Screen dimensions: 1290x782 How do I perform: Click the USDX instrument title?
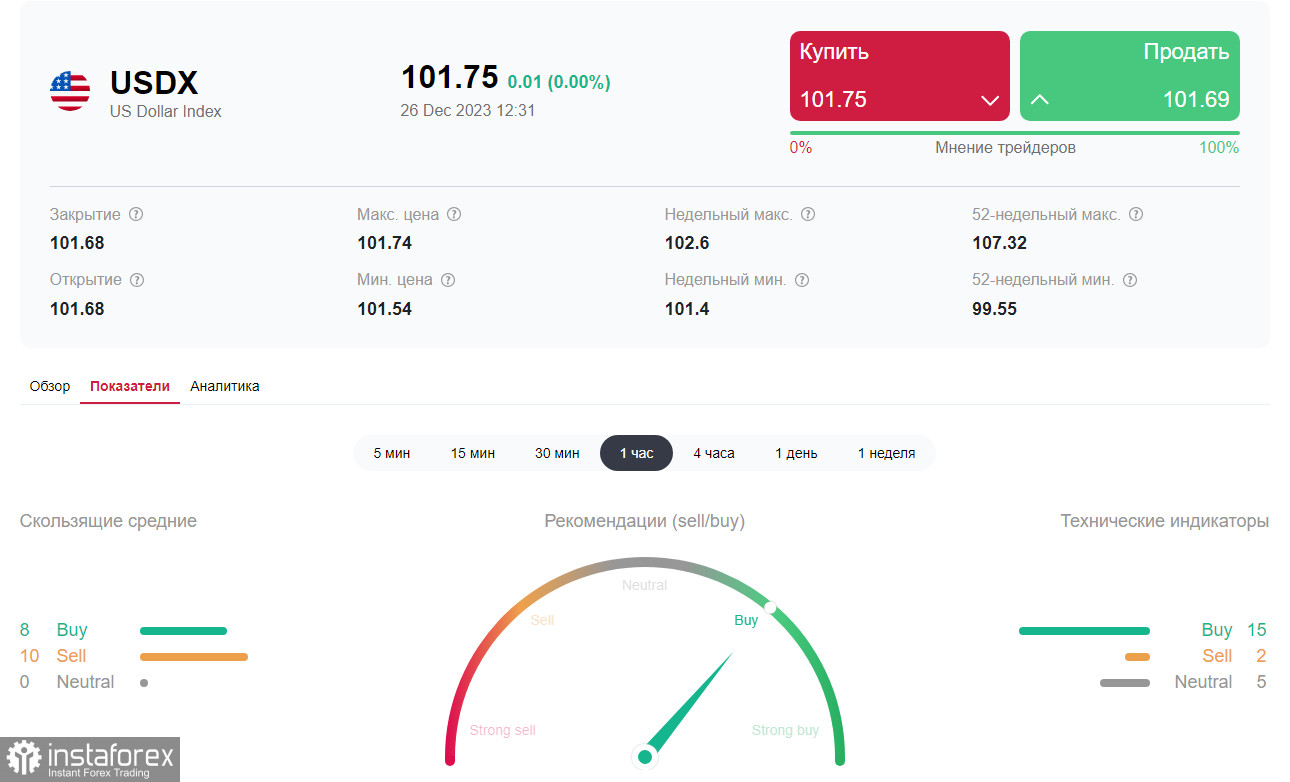pyautogui.click(x=154, y=83)
